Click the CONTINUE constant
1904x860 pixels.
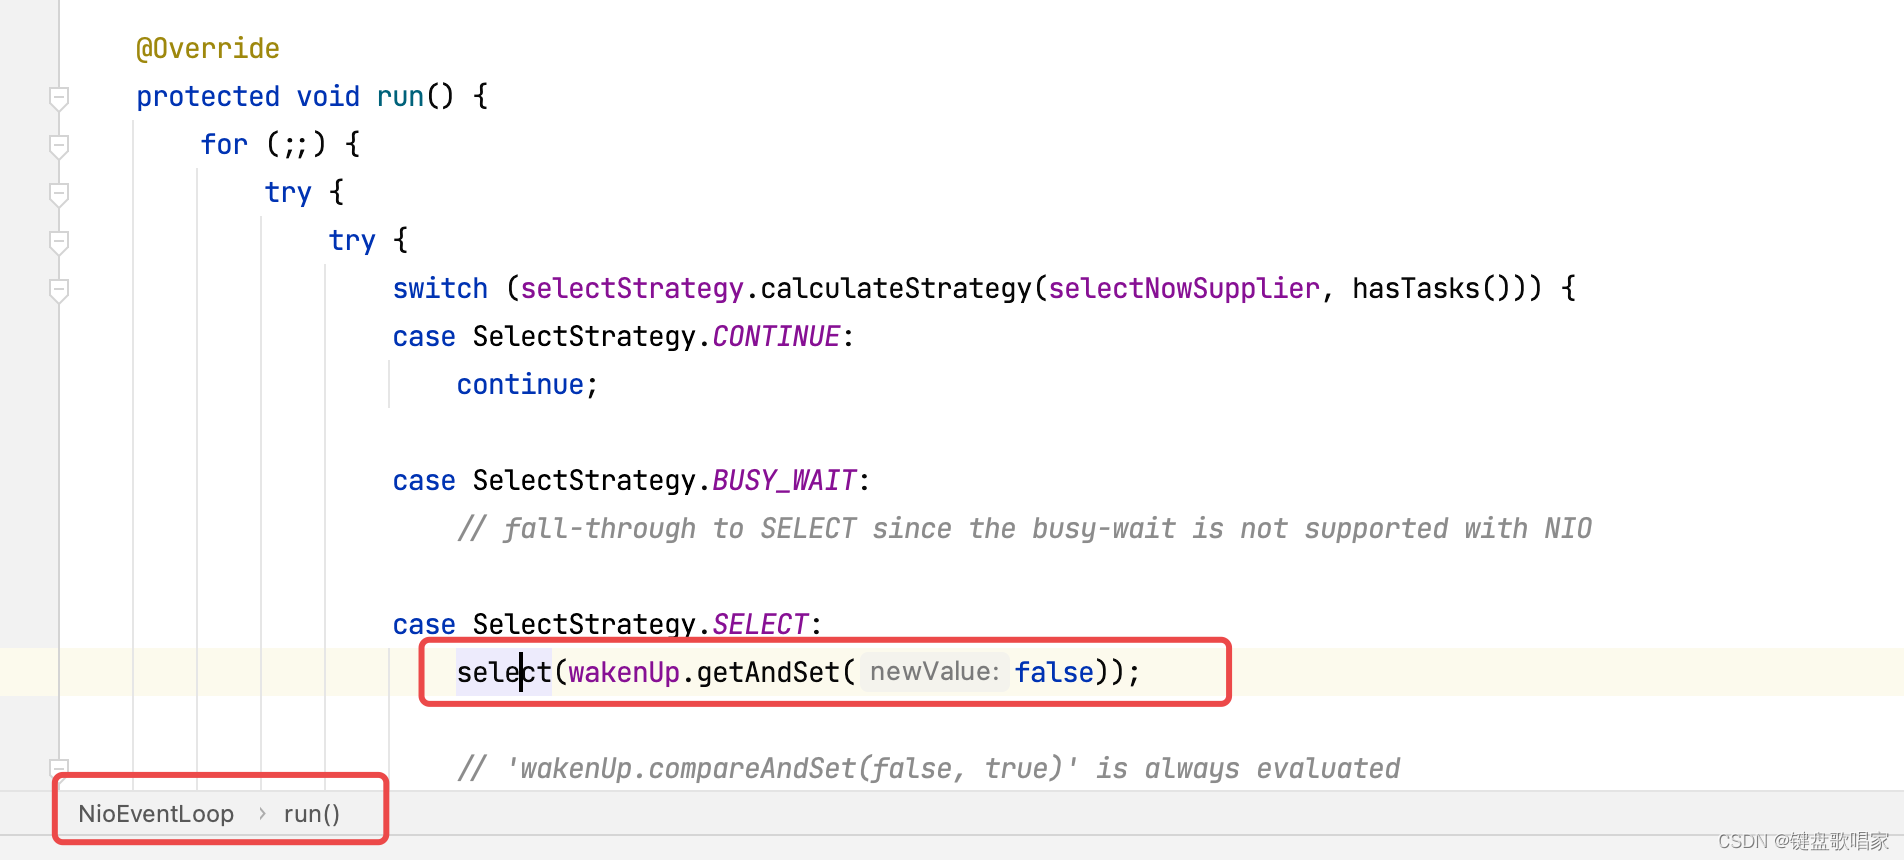coord(776,337)
